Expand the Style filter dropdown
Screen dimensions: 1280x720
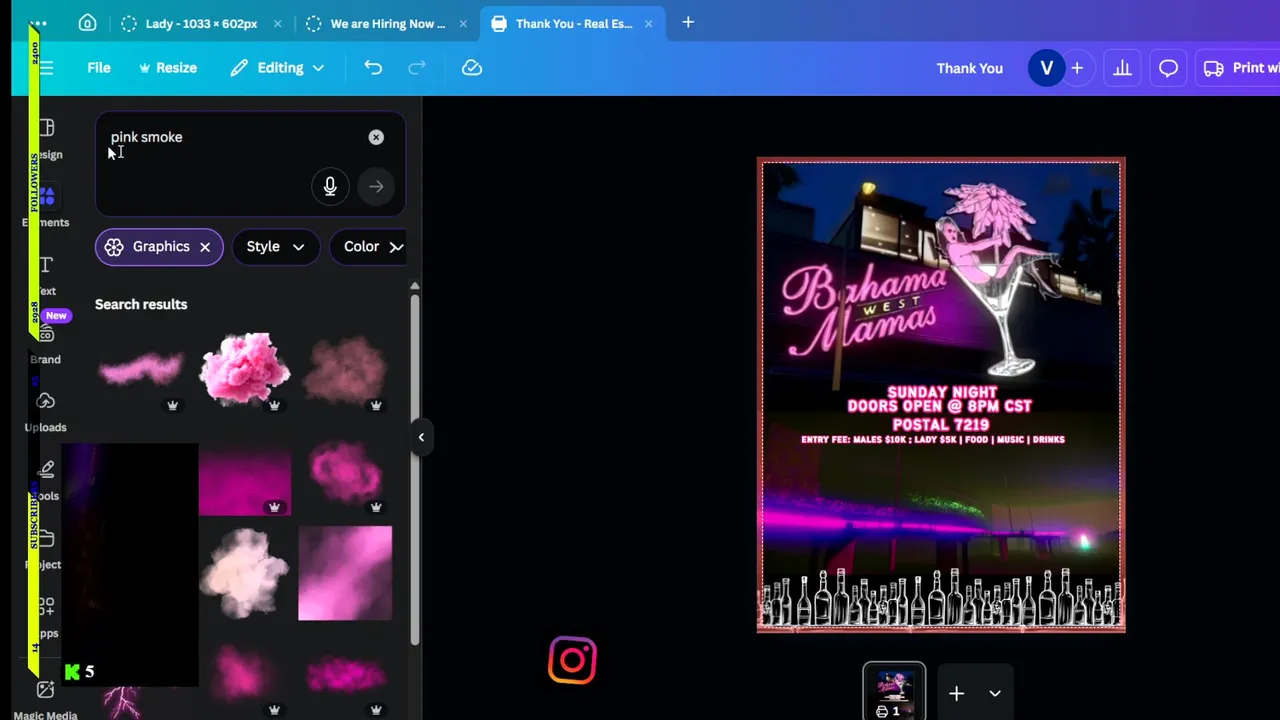pos(275,247)
